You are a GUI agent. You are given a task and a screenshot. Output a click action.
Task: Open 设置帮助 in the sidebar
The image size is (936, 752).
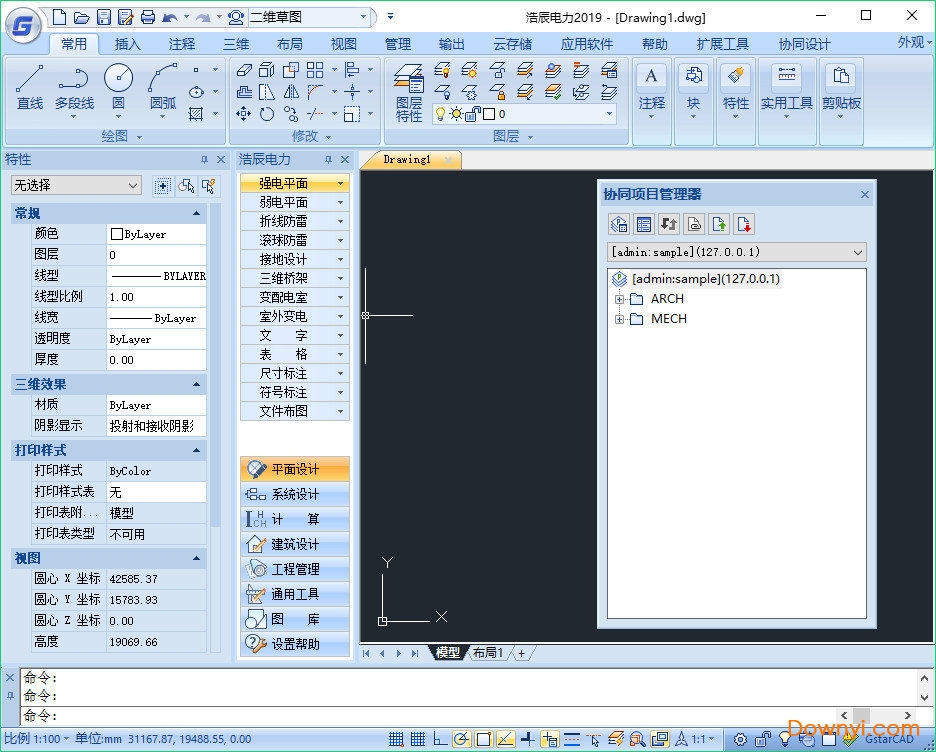point(295,644)
